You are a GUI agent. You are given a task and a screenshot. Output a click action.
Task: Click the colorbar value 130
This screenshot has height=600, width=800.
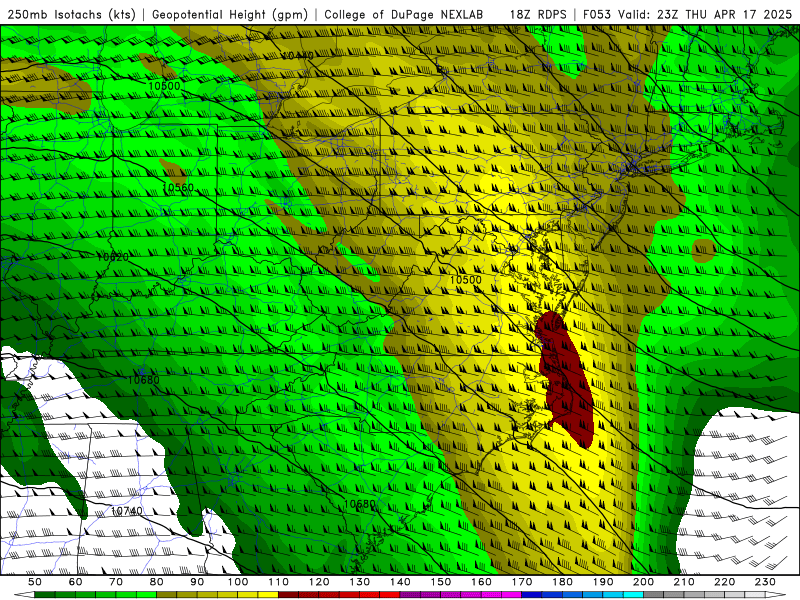[360, 582]
